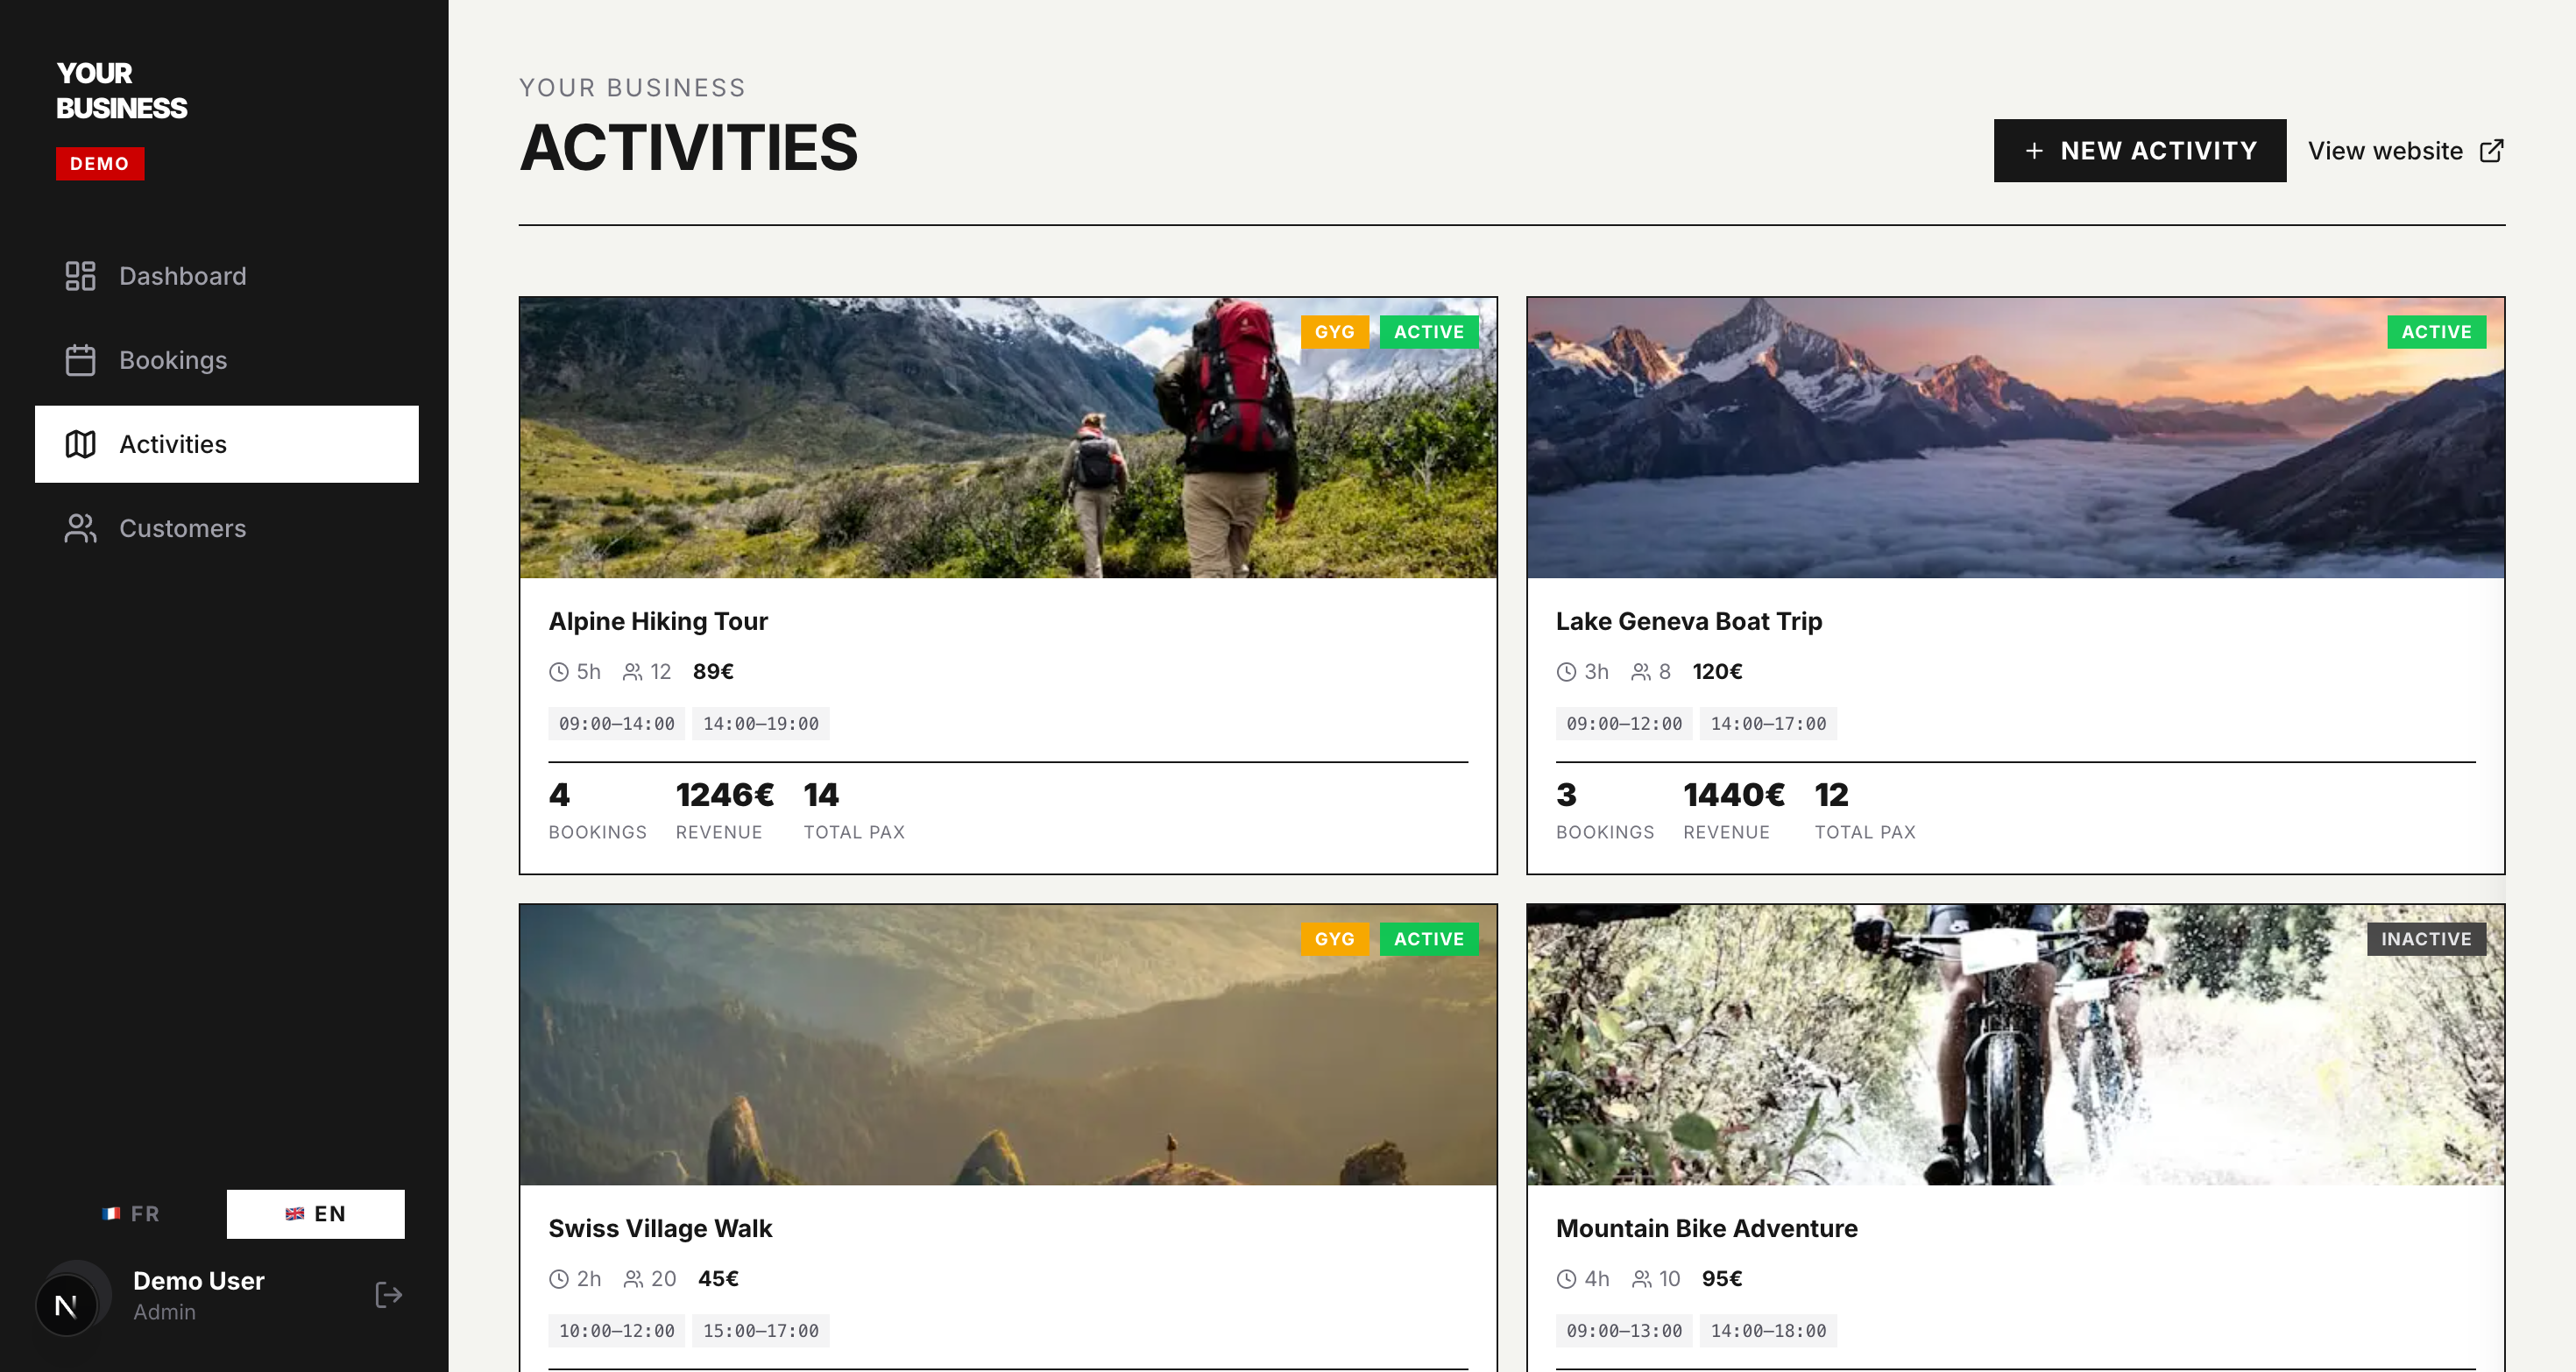The image size is (2576, 1372).
Task: Switch language to EN
Action: (x=316, y=1214)
